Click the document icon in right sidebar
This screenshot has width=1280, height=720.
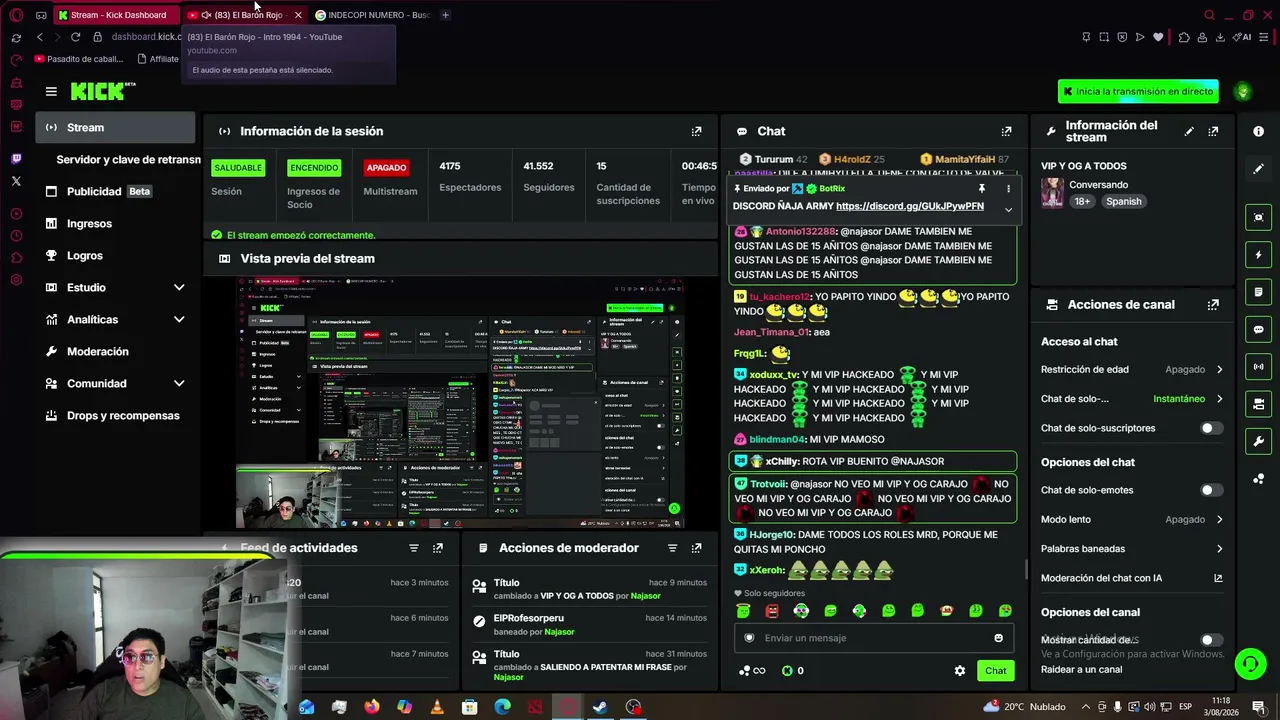(x=1258, y=292)
